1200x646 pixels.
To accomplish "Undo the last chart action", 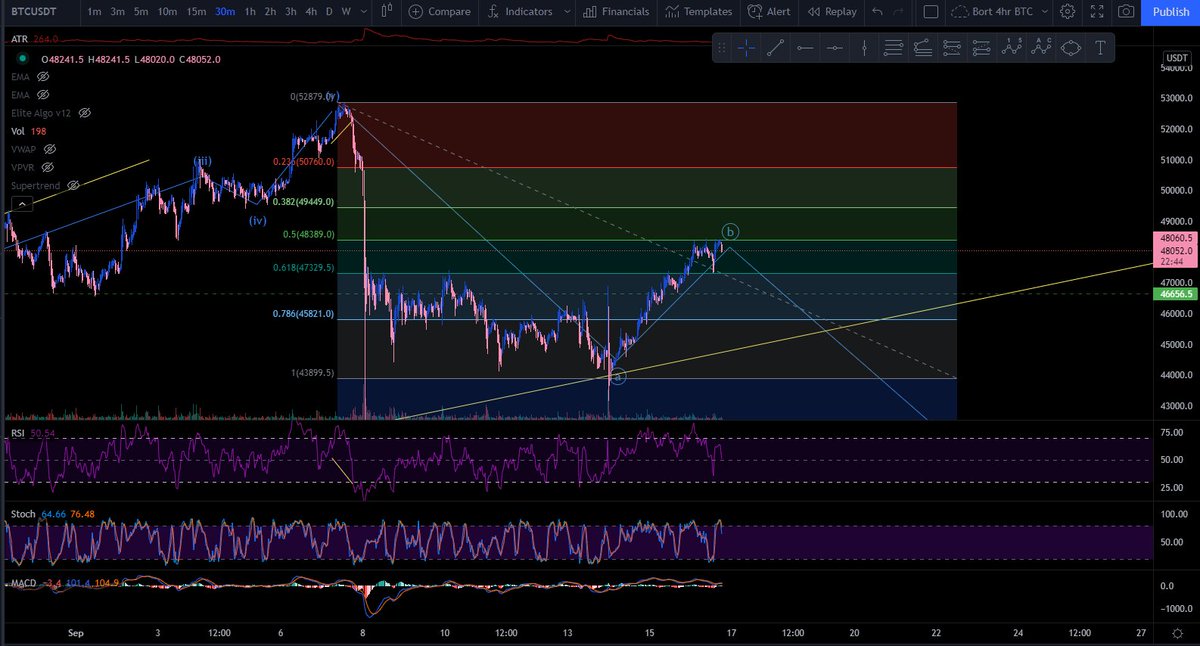I will [877, 12].
